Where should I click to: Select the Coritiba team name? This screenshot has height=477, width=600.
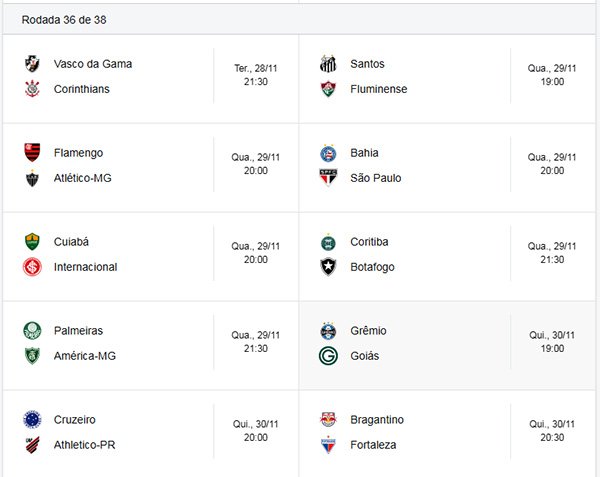369,242
